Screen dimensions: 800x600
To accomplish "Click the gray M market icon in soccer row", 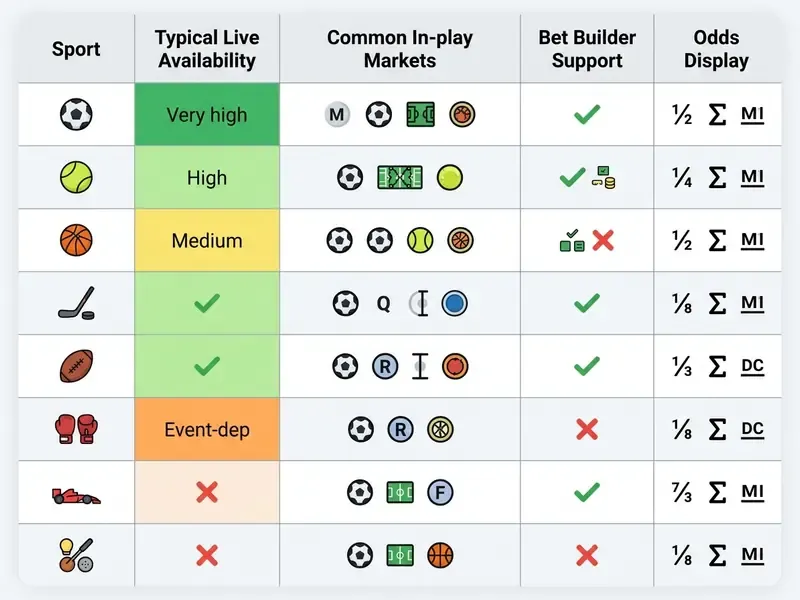I will pyautogui.click(x=337, y=114).
